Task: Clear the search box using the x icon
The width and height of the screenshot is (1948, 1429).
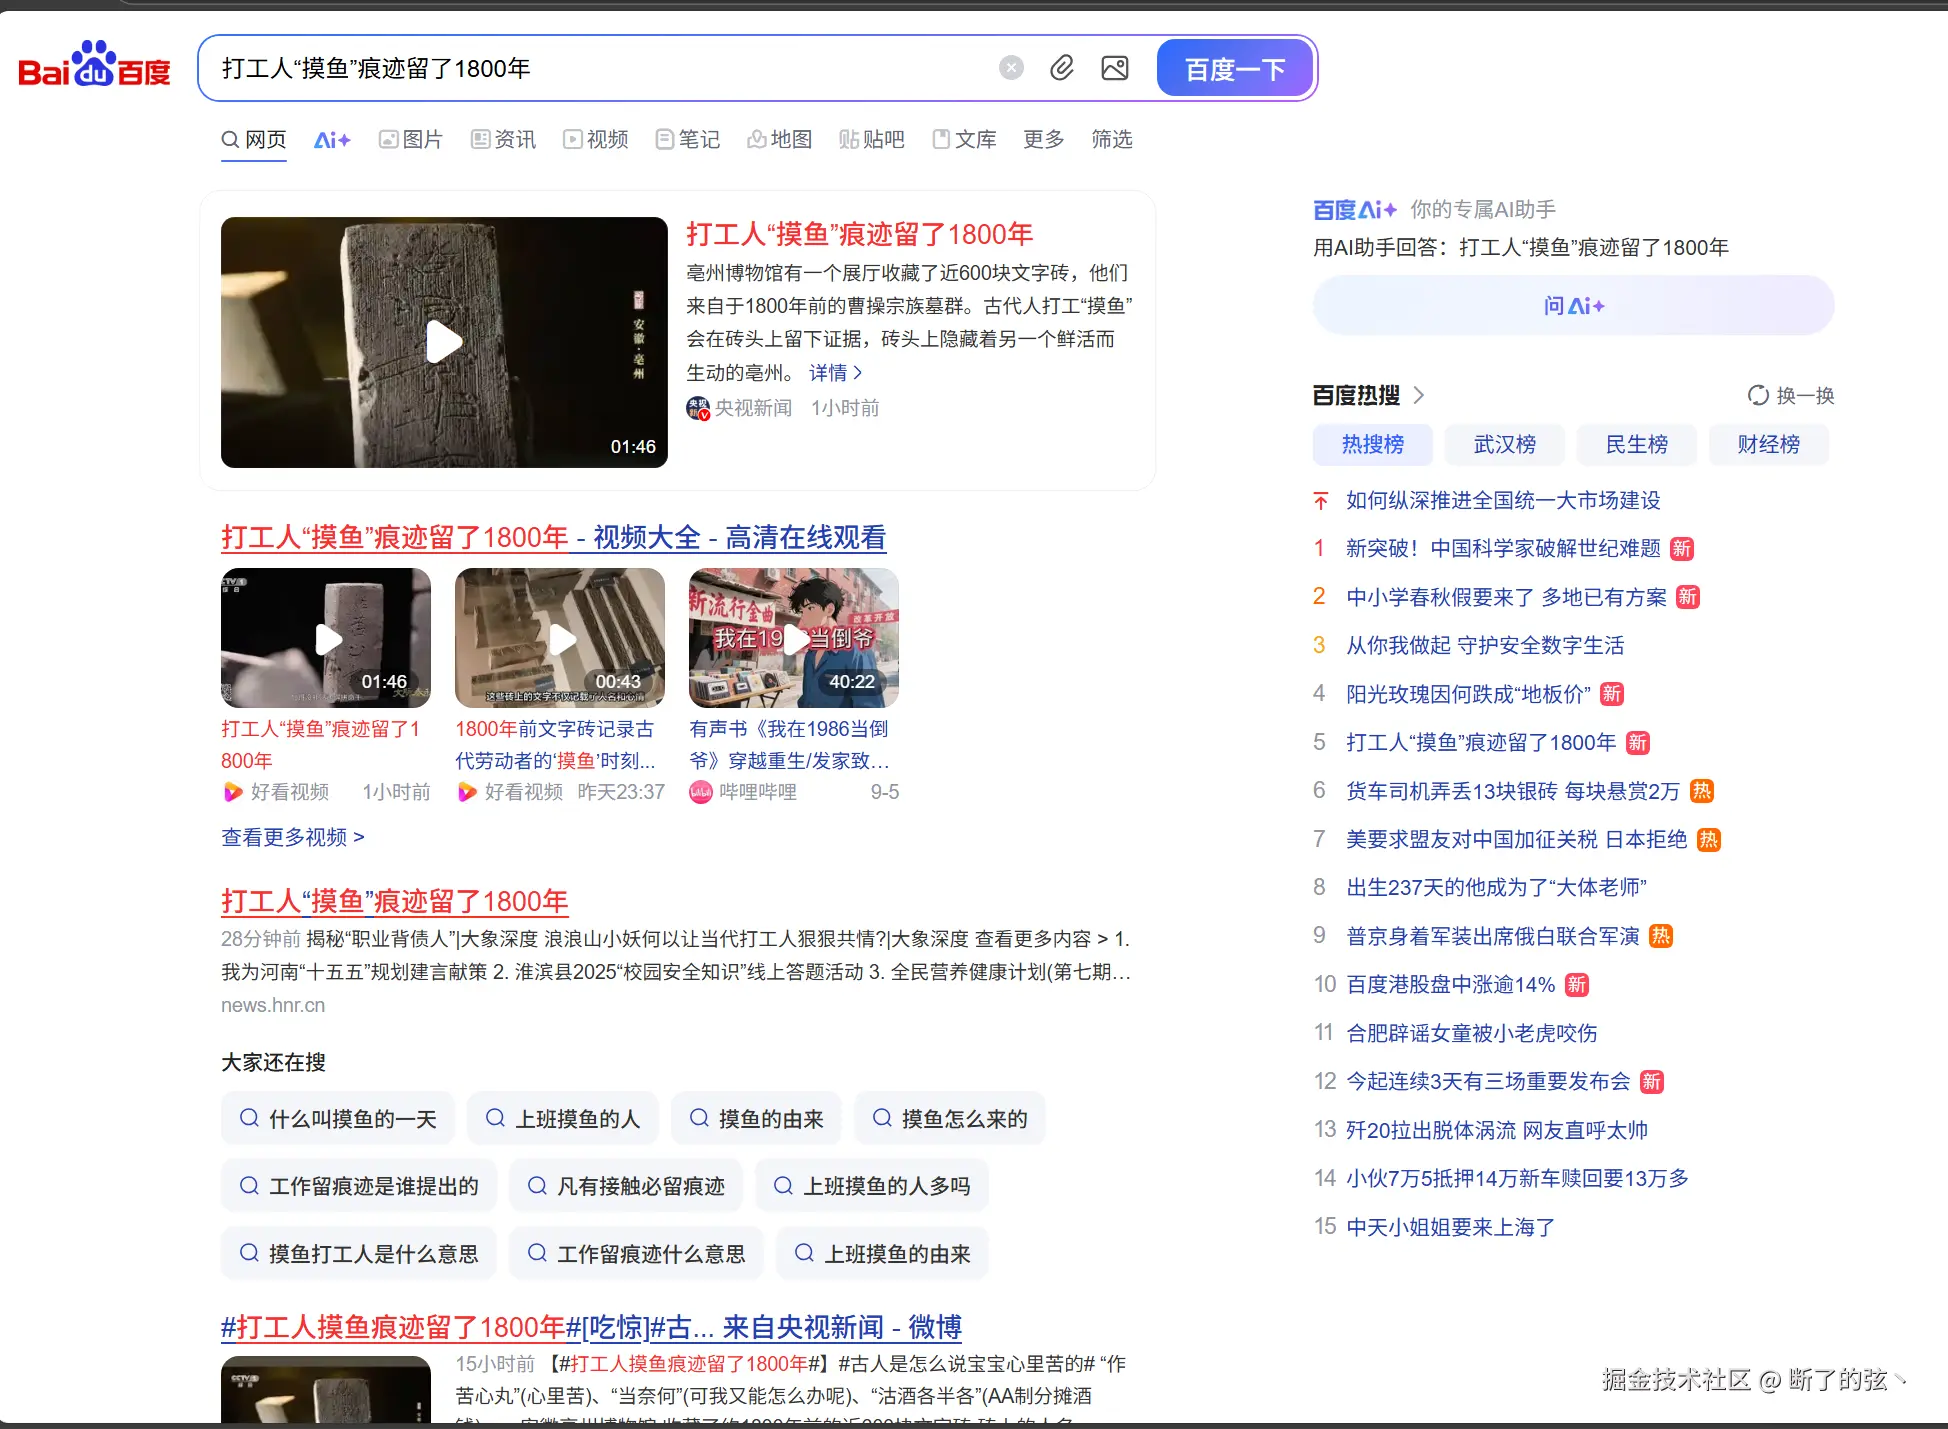Action: tap(1011, 67)
